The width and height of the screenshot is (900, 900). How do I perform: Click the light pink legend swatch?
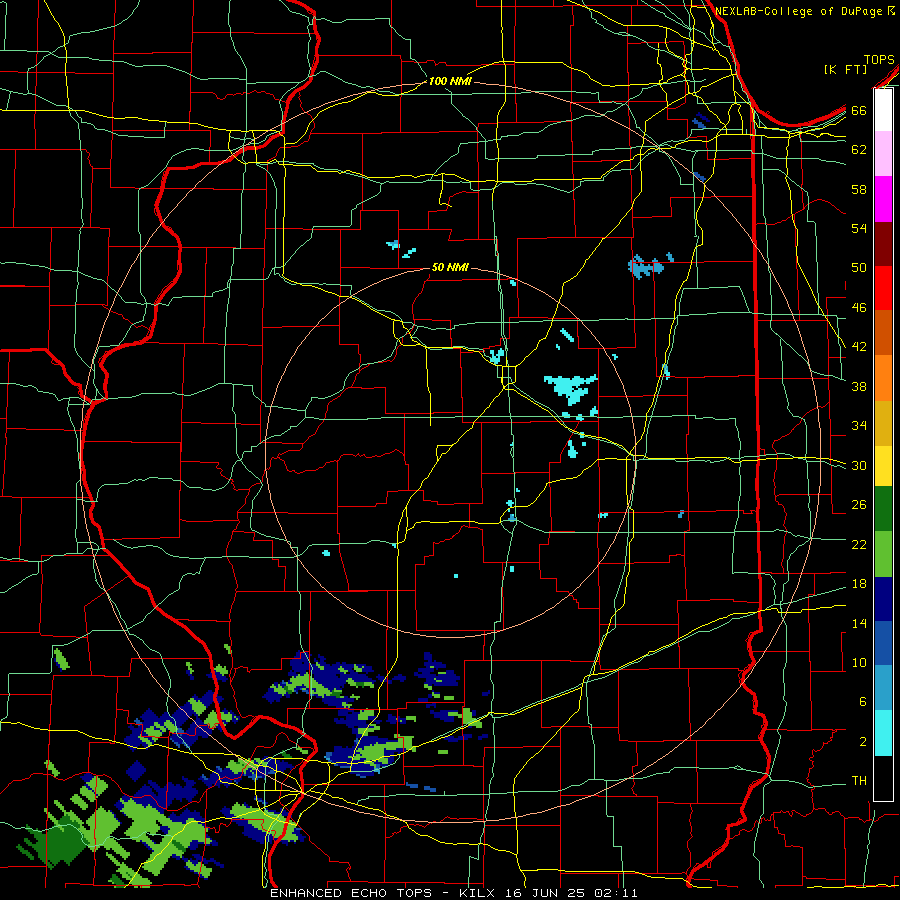tap(883, 154)
